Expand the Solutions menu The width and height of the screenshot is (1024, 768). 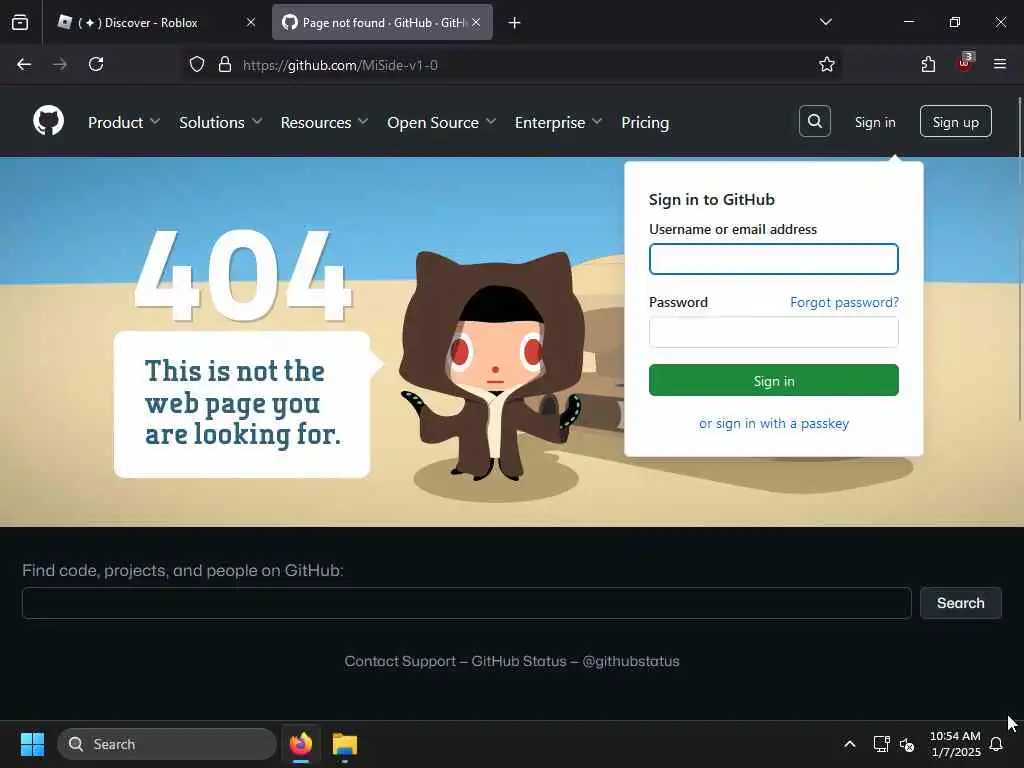[x=221, y=122]
